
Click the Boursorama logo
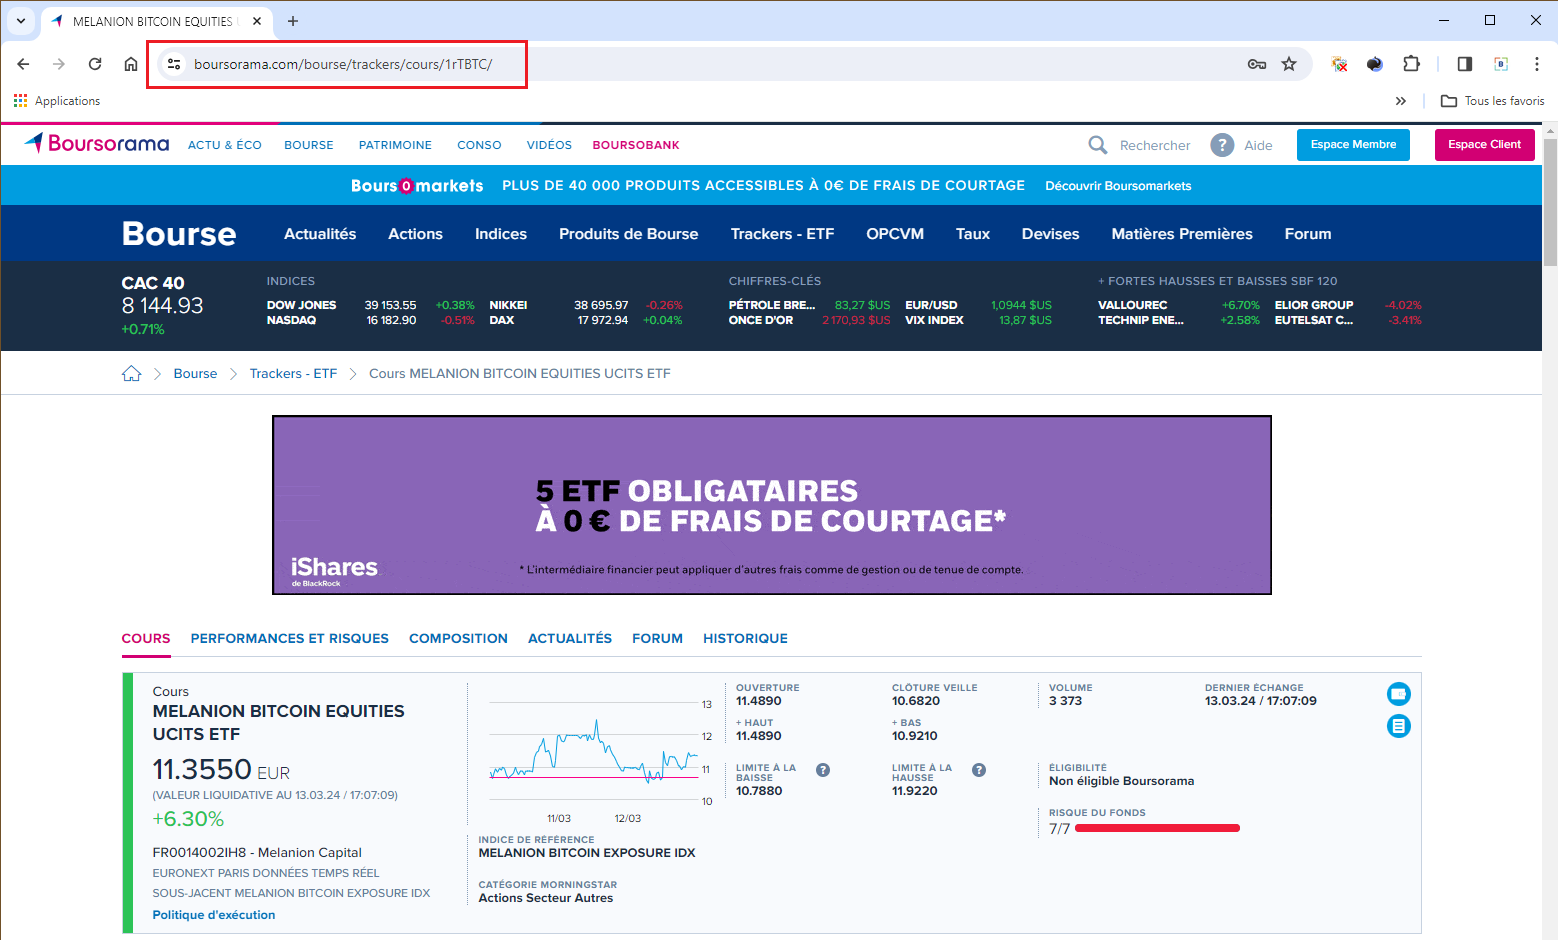click(97, 144)
